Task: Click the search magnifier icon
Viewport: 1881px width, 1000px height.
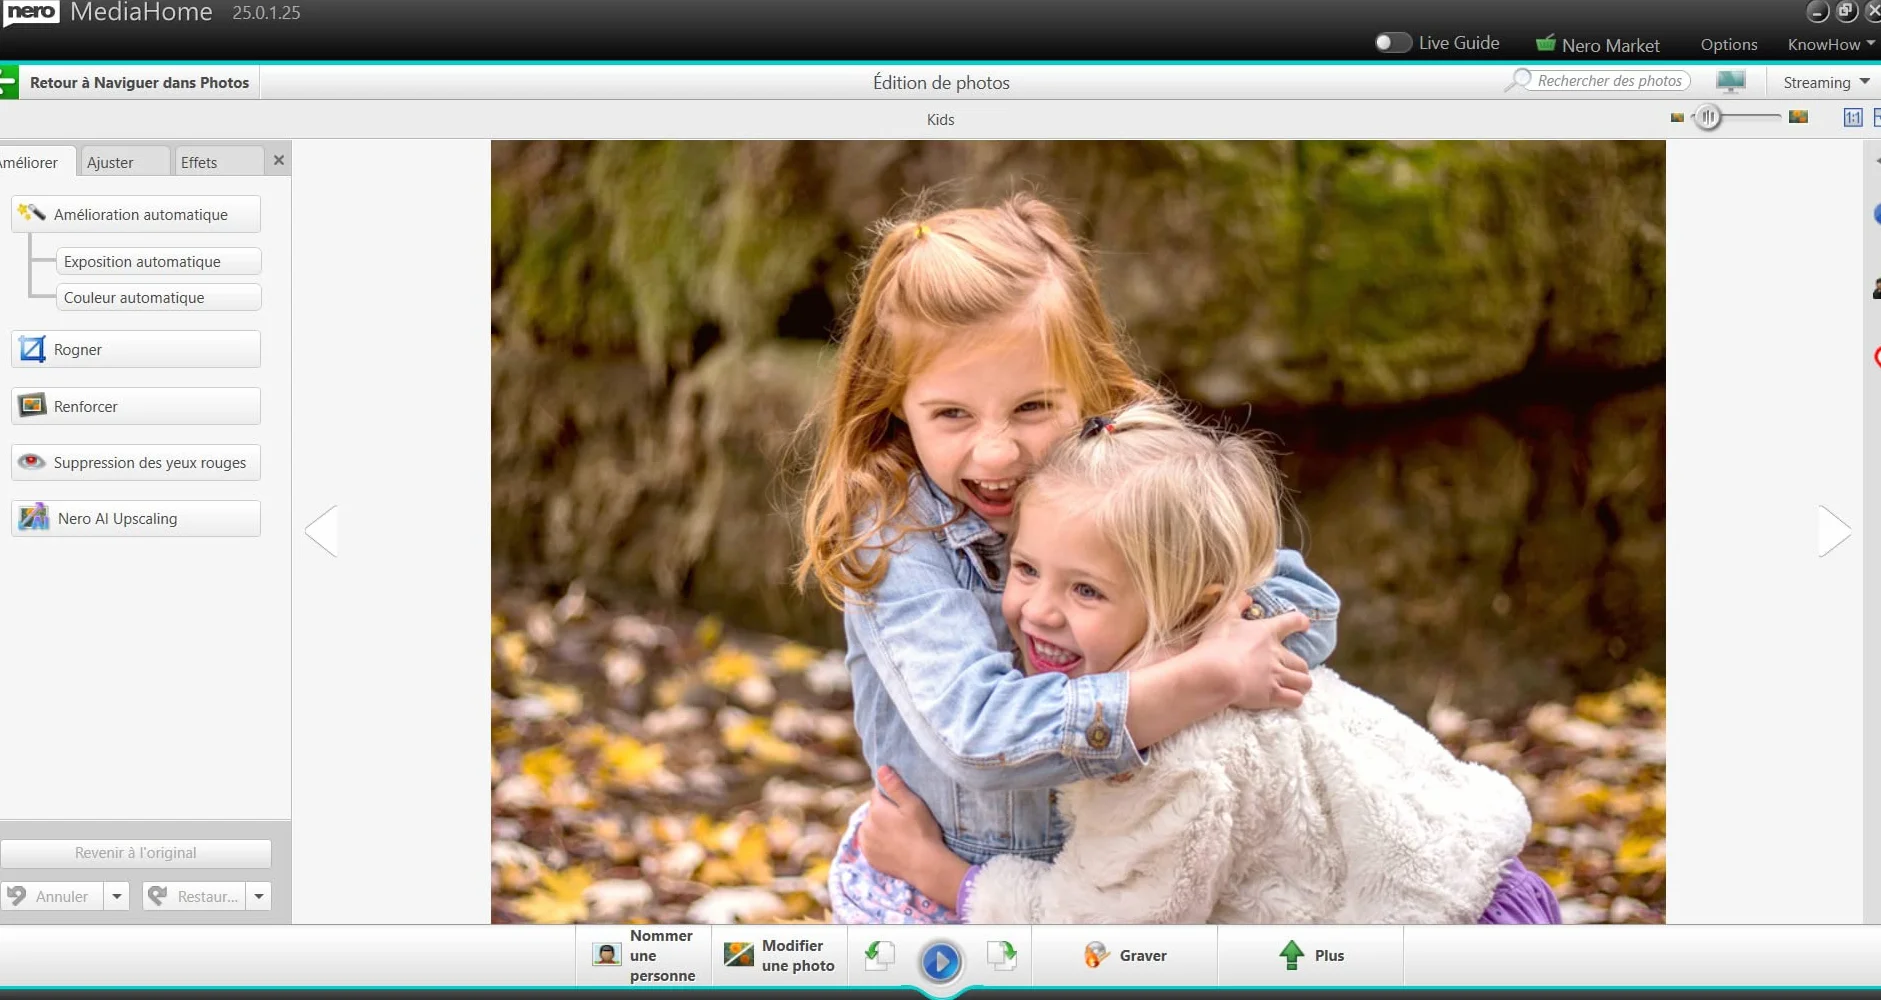Action: [x=1518, y=80]
